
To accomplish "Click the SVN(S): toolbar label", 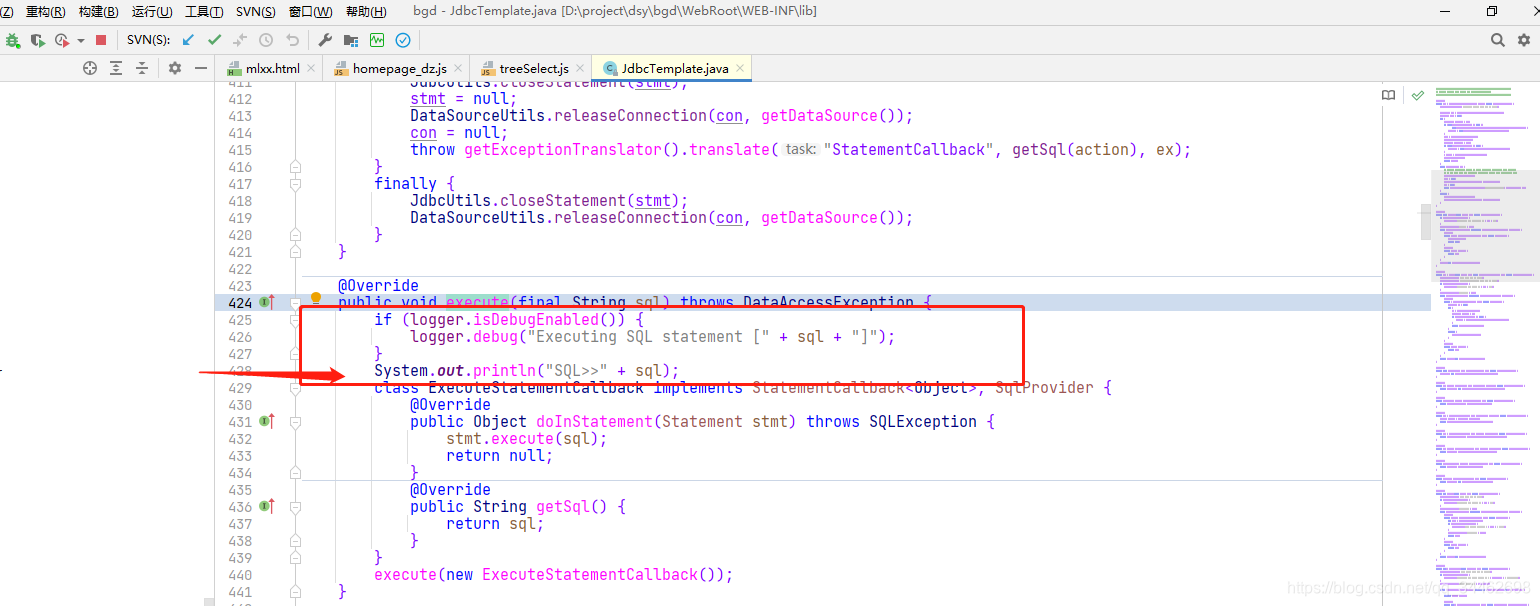I will 149,40.
